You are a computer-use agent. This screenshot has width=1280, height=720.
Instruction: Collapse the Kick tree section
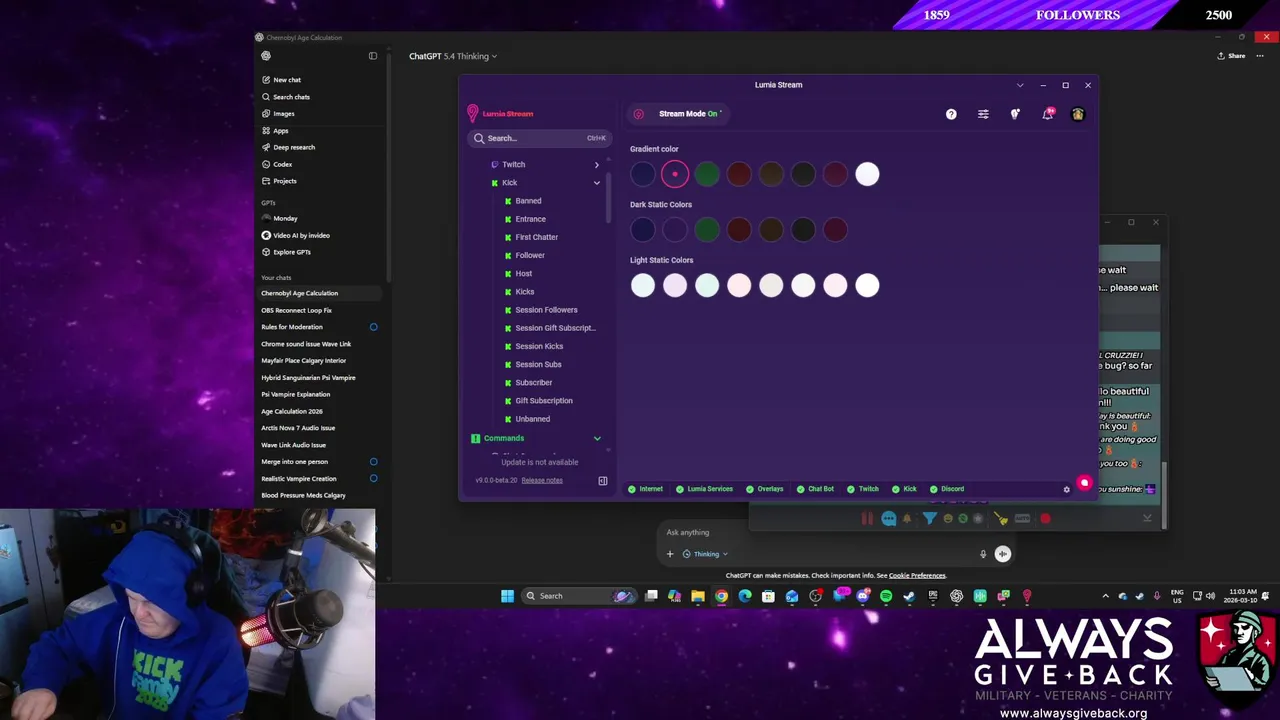tap(597, 183)
